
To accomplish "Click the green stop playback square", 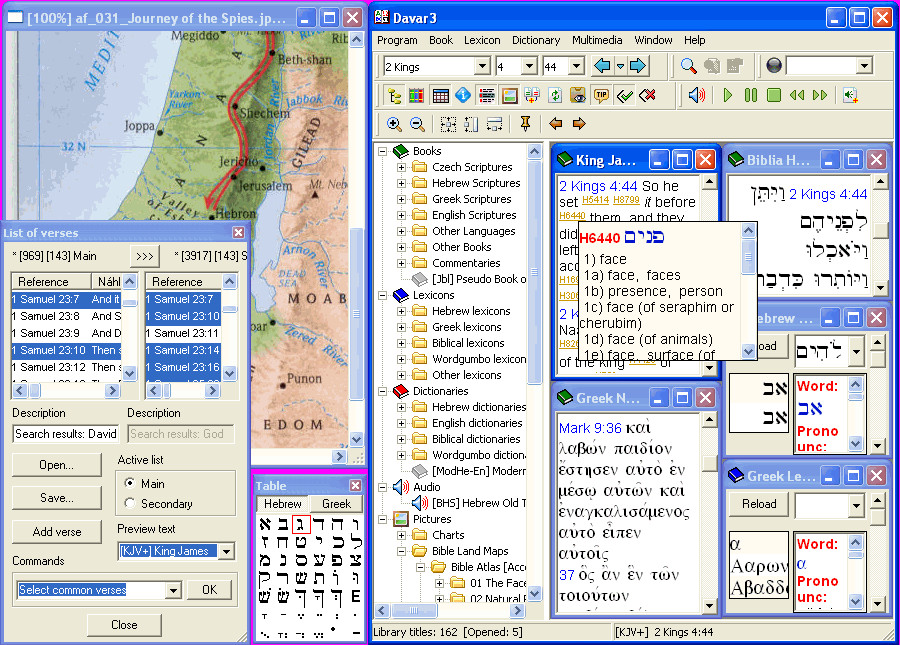I will (774, 95).
